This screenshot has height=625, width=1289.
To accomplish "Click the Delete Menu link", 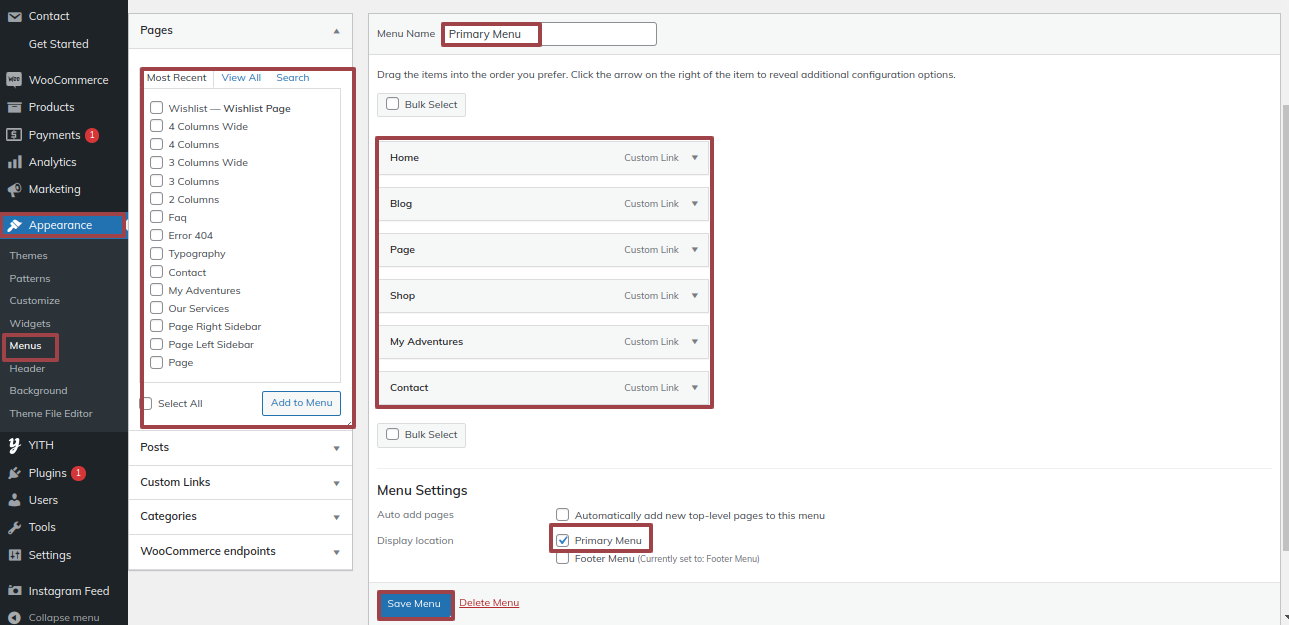I will 489,603.
